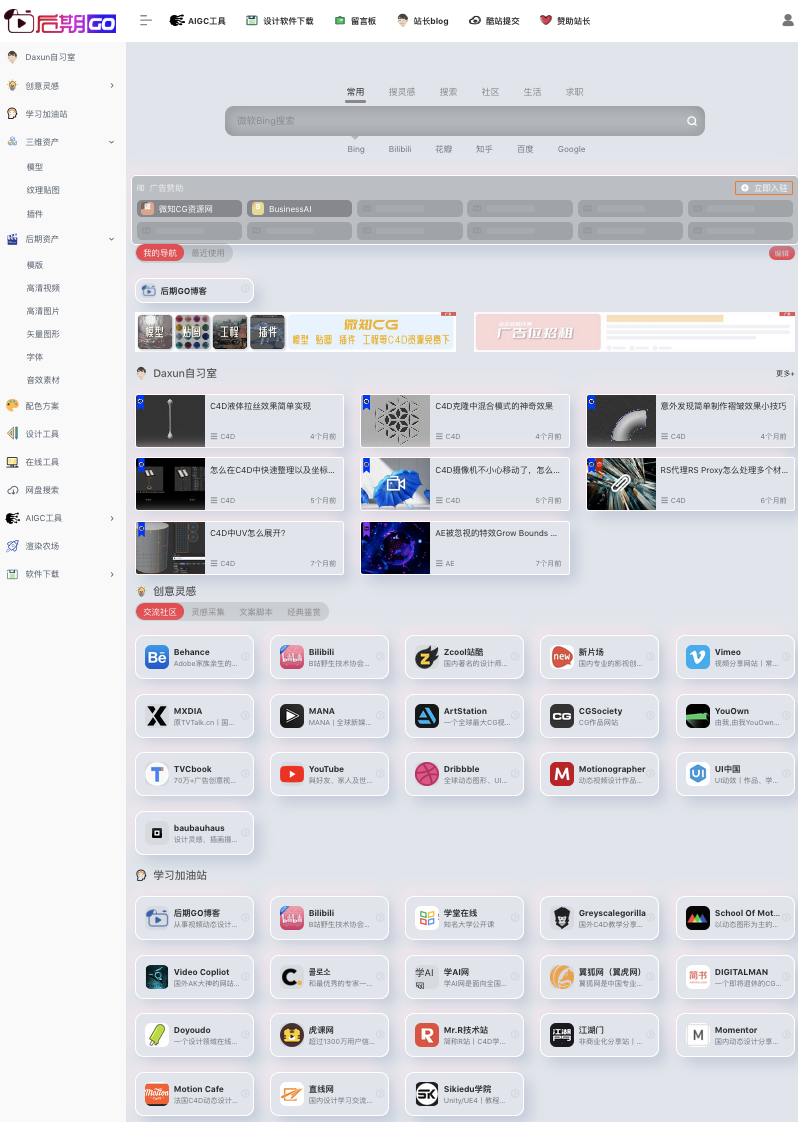Expand 创意灵感 sidebar arrow

[x=112, y=86]
